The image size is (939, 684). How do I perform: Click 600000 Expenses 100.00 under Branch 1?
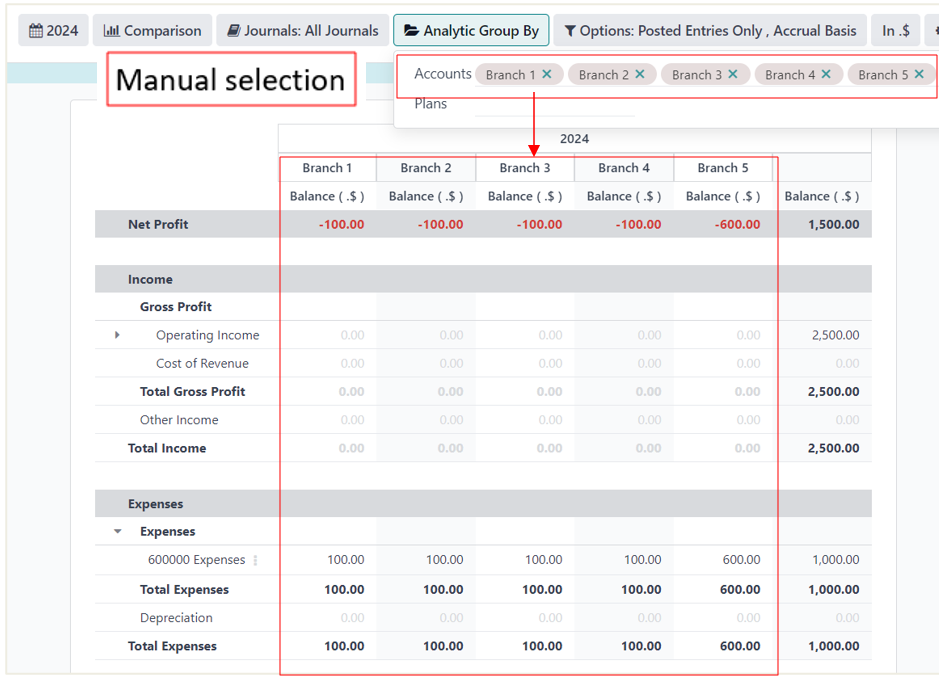346,559
